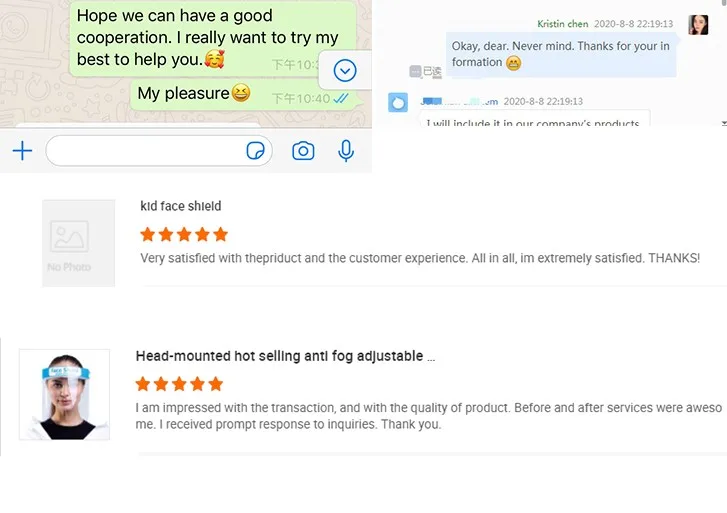Click the Head-mounted product star rating
This screenshot has height=513, width=727.
179,384
